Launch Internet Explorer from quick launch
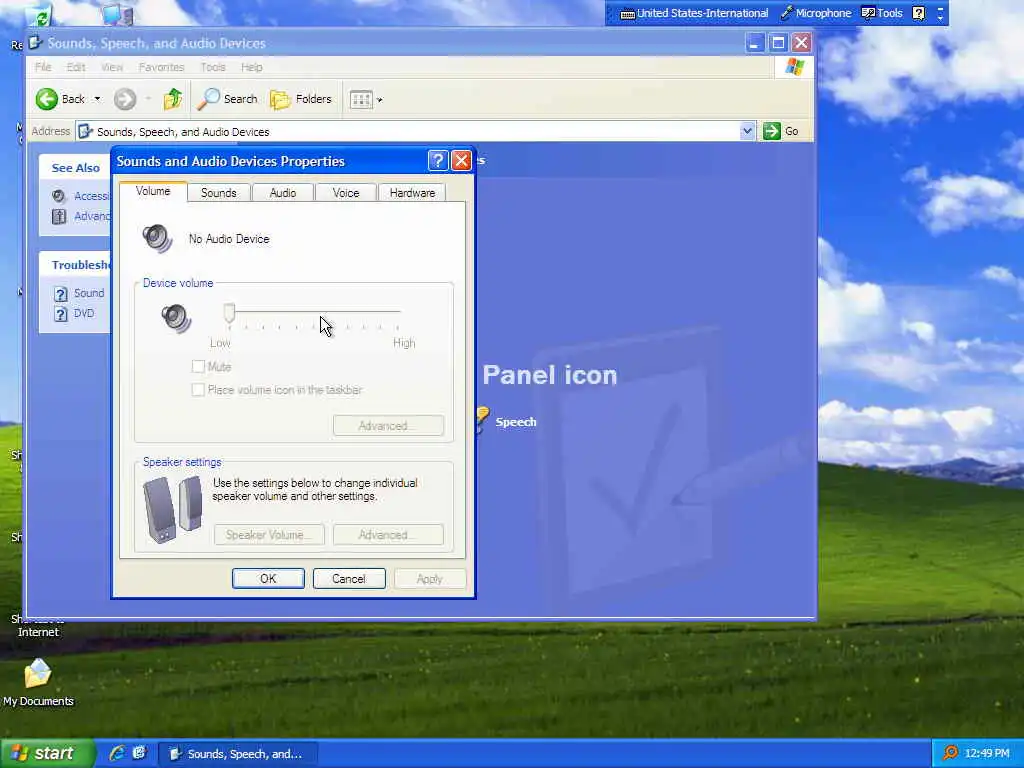This screenshot has width=1024, height=768. (x=117, y=753)
